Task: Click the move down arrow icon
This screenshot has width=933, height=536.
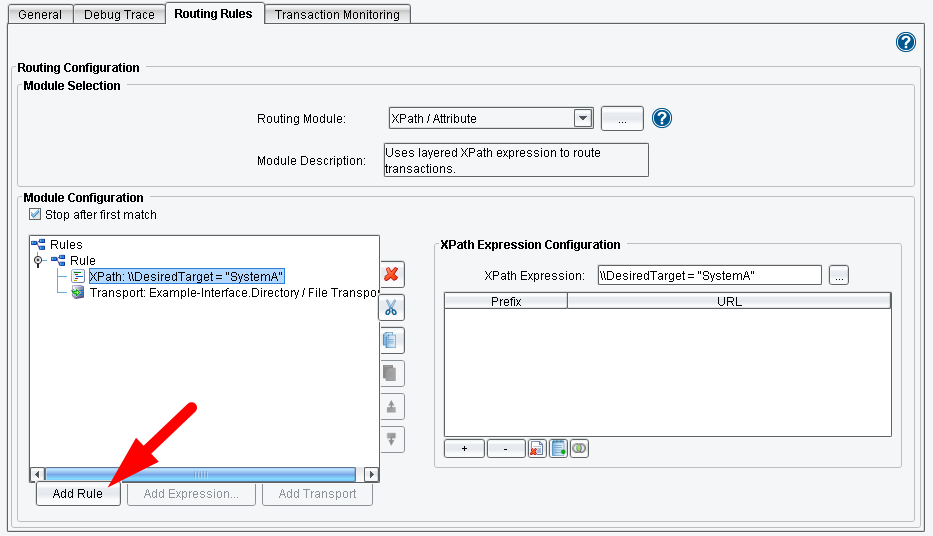Action: click(391, 439)
